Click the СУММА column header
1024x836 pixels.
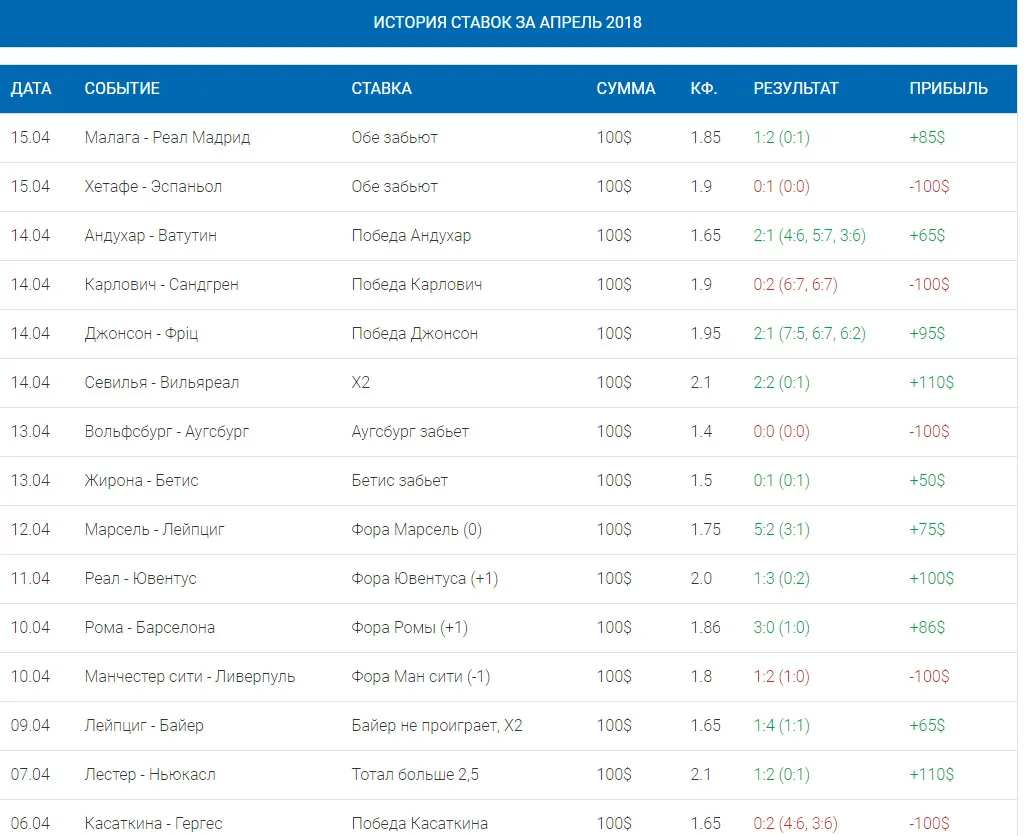point(626,88)
